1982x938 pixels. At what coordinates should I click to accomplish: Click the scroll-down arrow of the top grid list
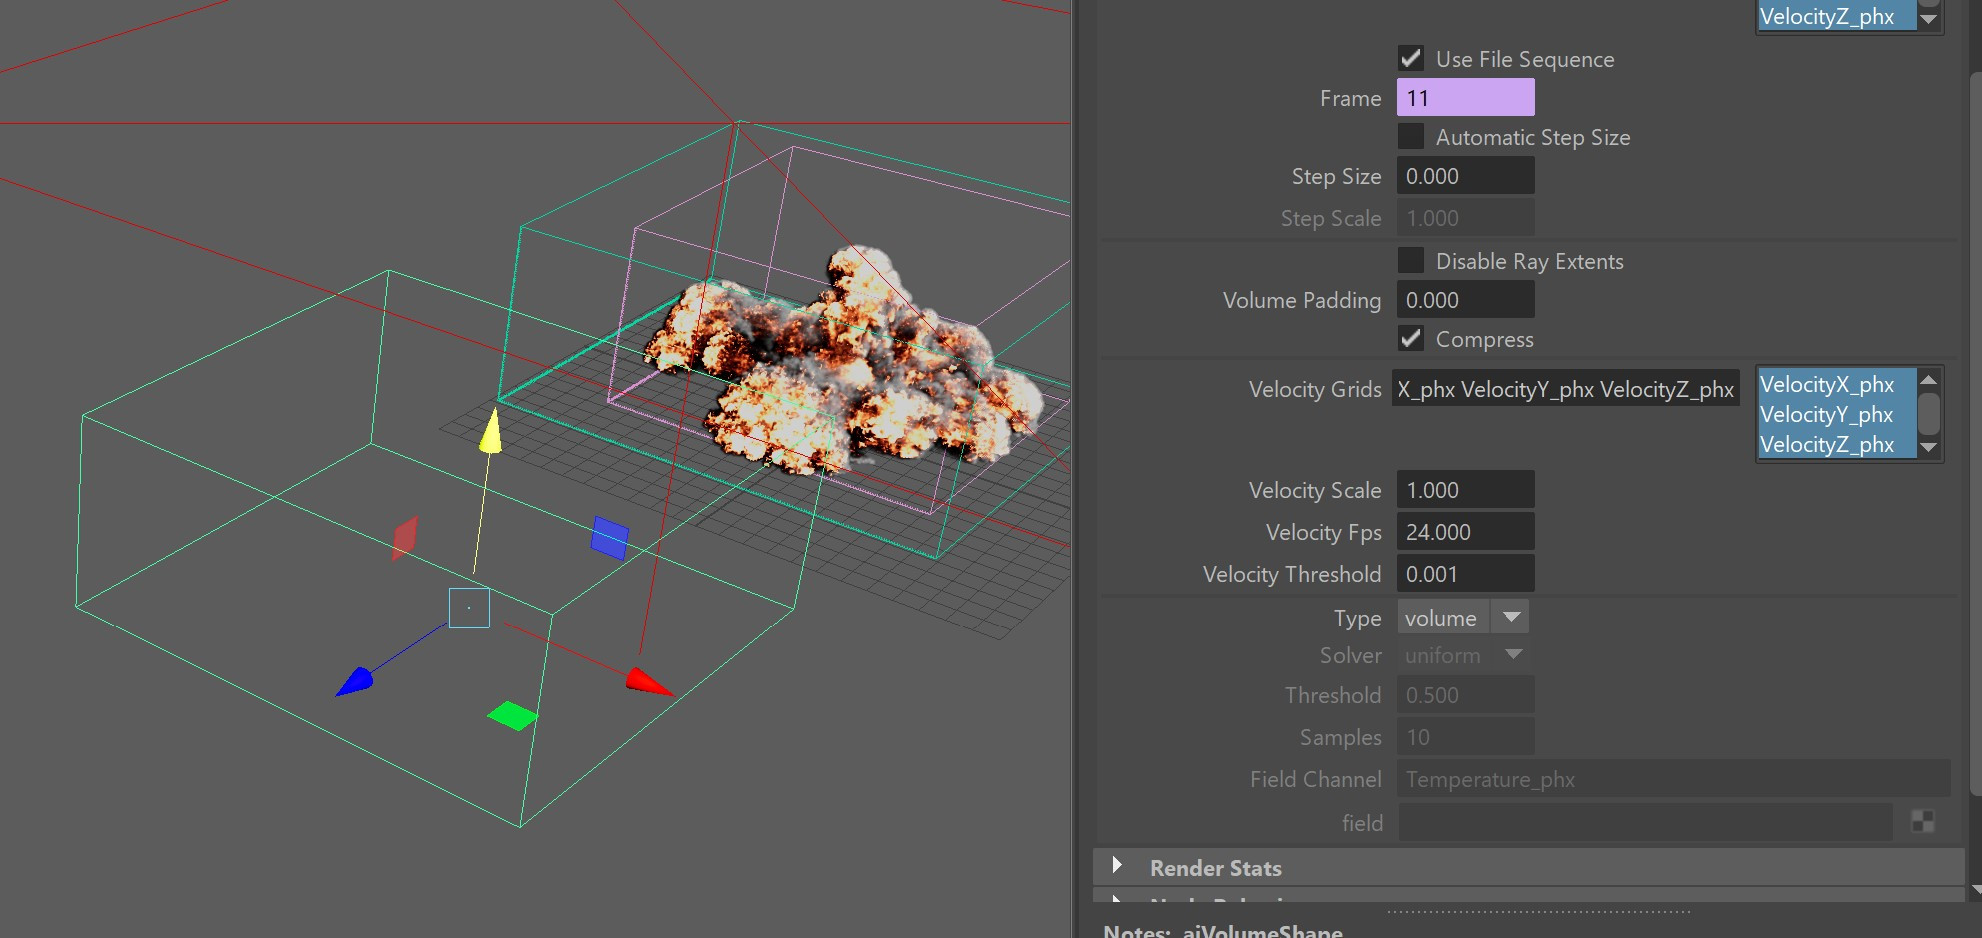click(x=1929, y=18)
